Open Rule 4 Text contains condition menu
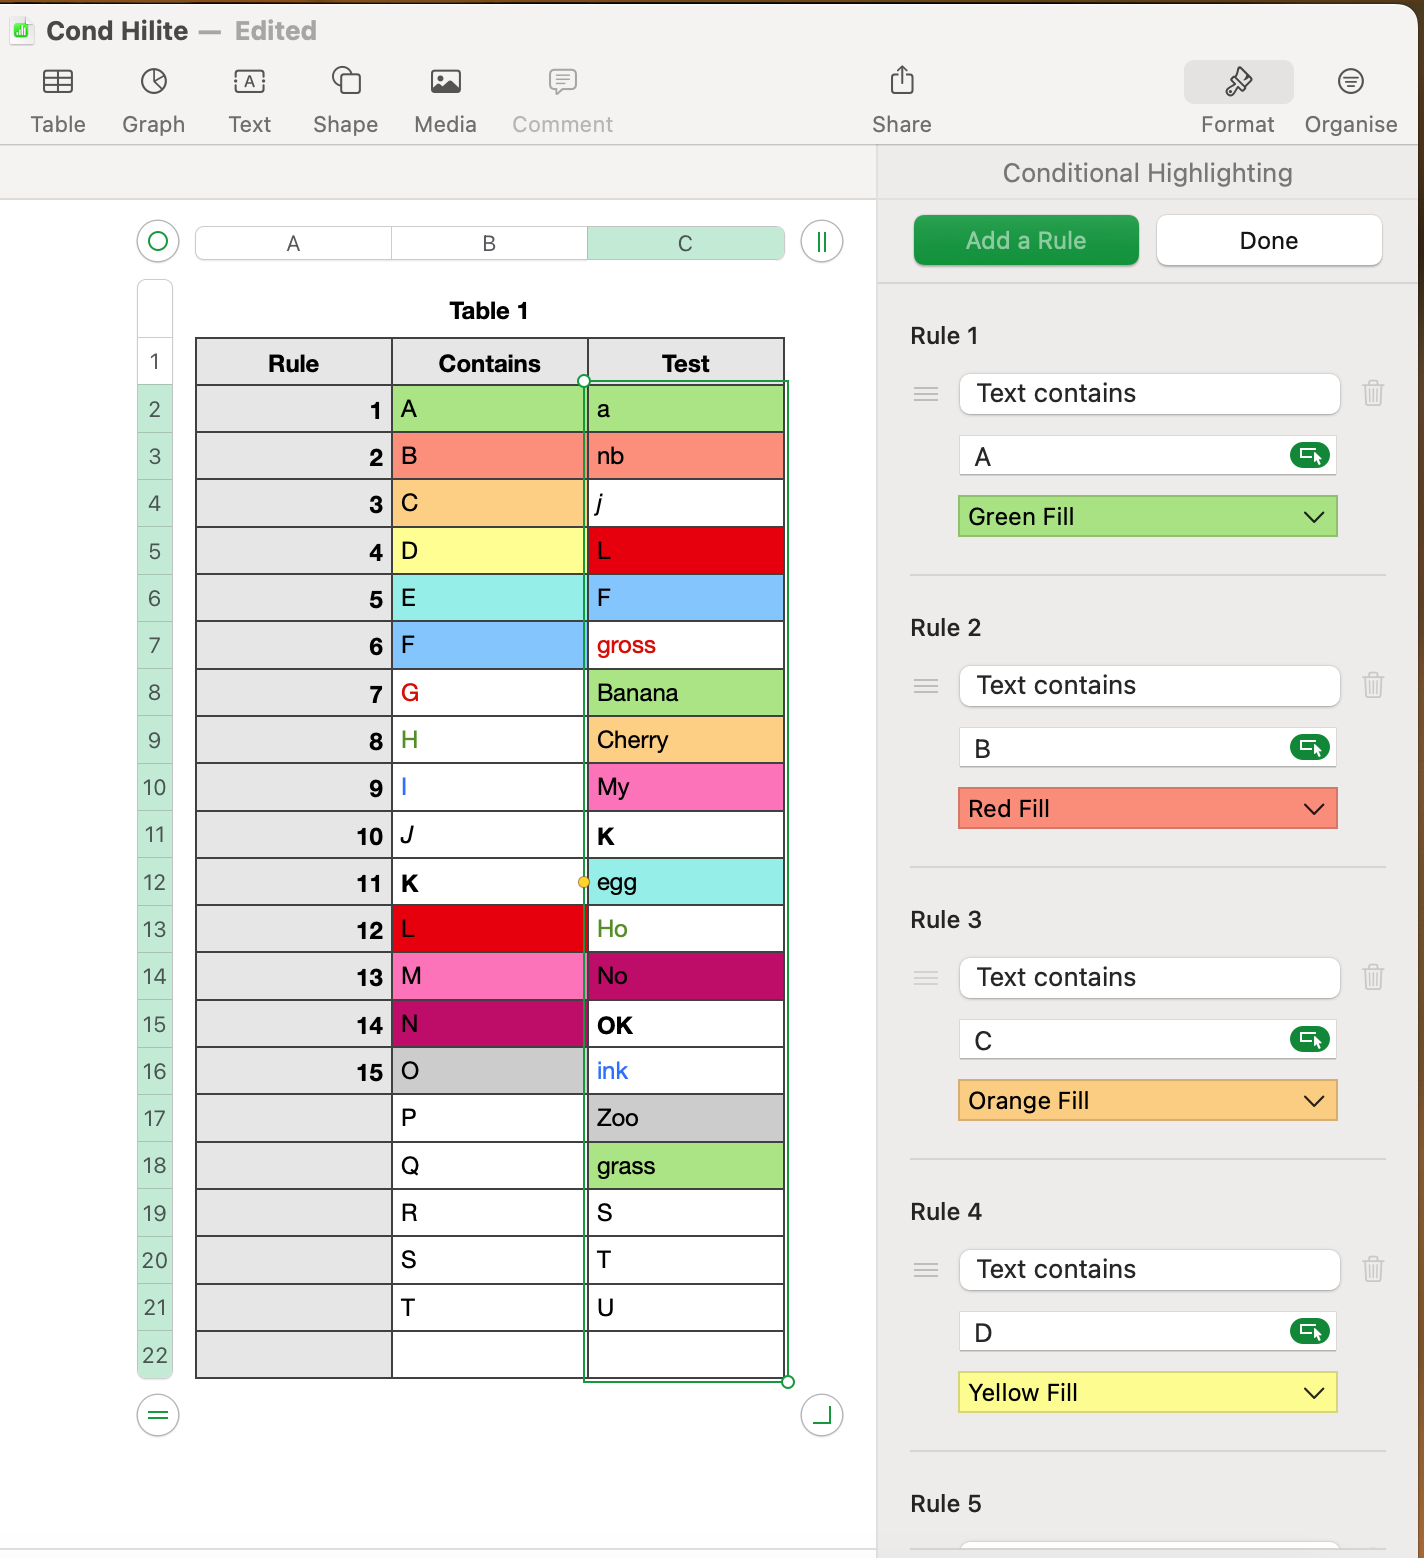The image size is (1424, 1558). (1149, 1270)
